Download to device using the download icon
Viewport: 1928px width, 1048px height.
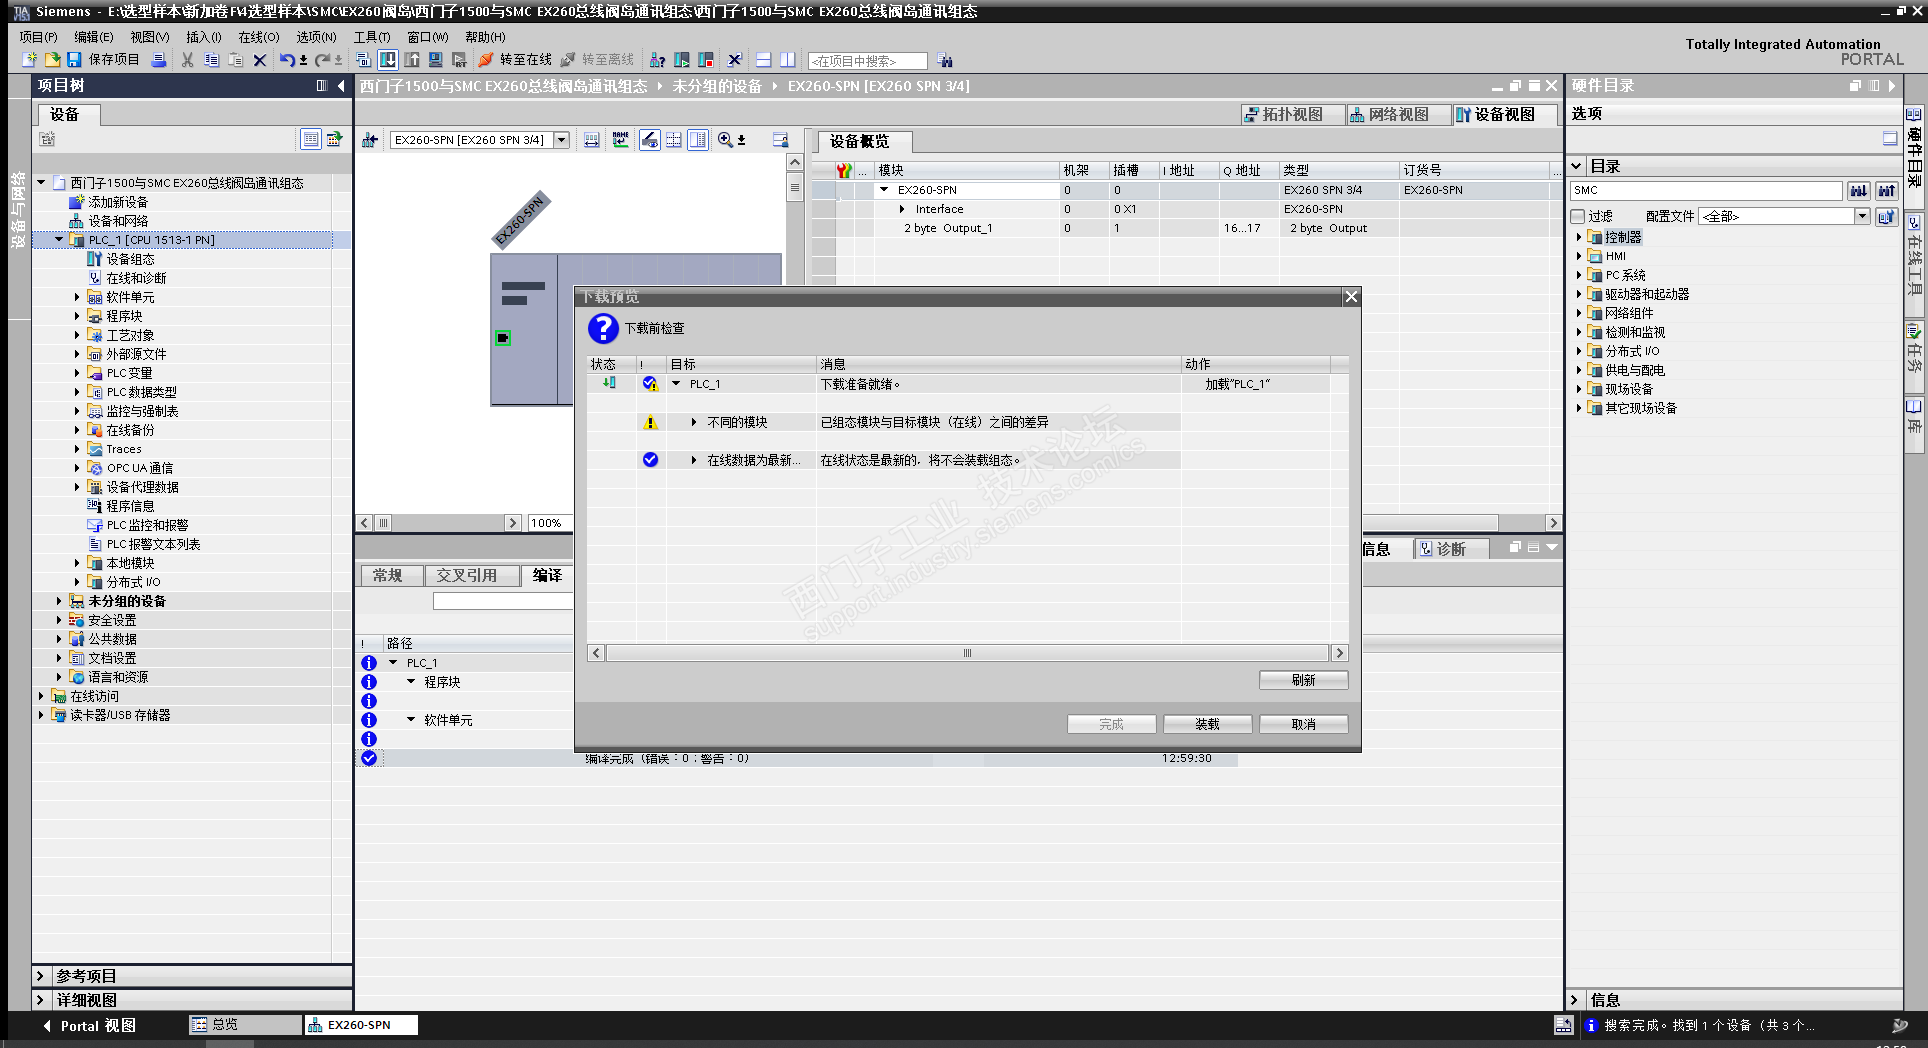click(x=388, y=60)
